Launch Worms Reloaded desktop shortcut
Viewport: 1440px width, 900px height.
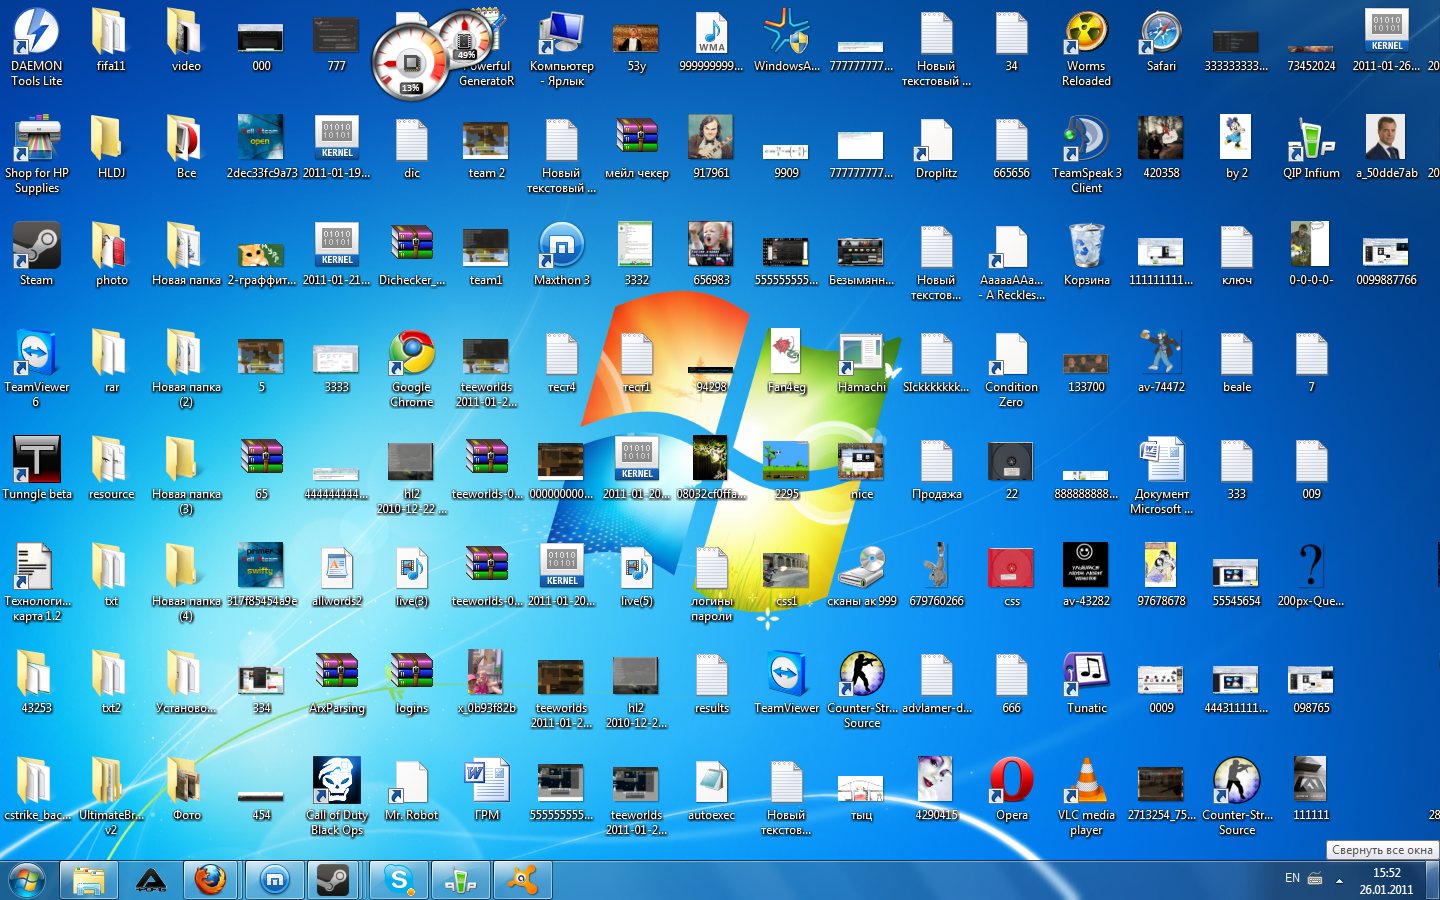[x=1087, y=47]
